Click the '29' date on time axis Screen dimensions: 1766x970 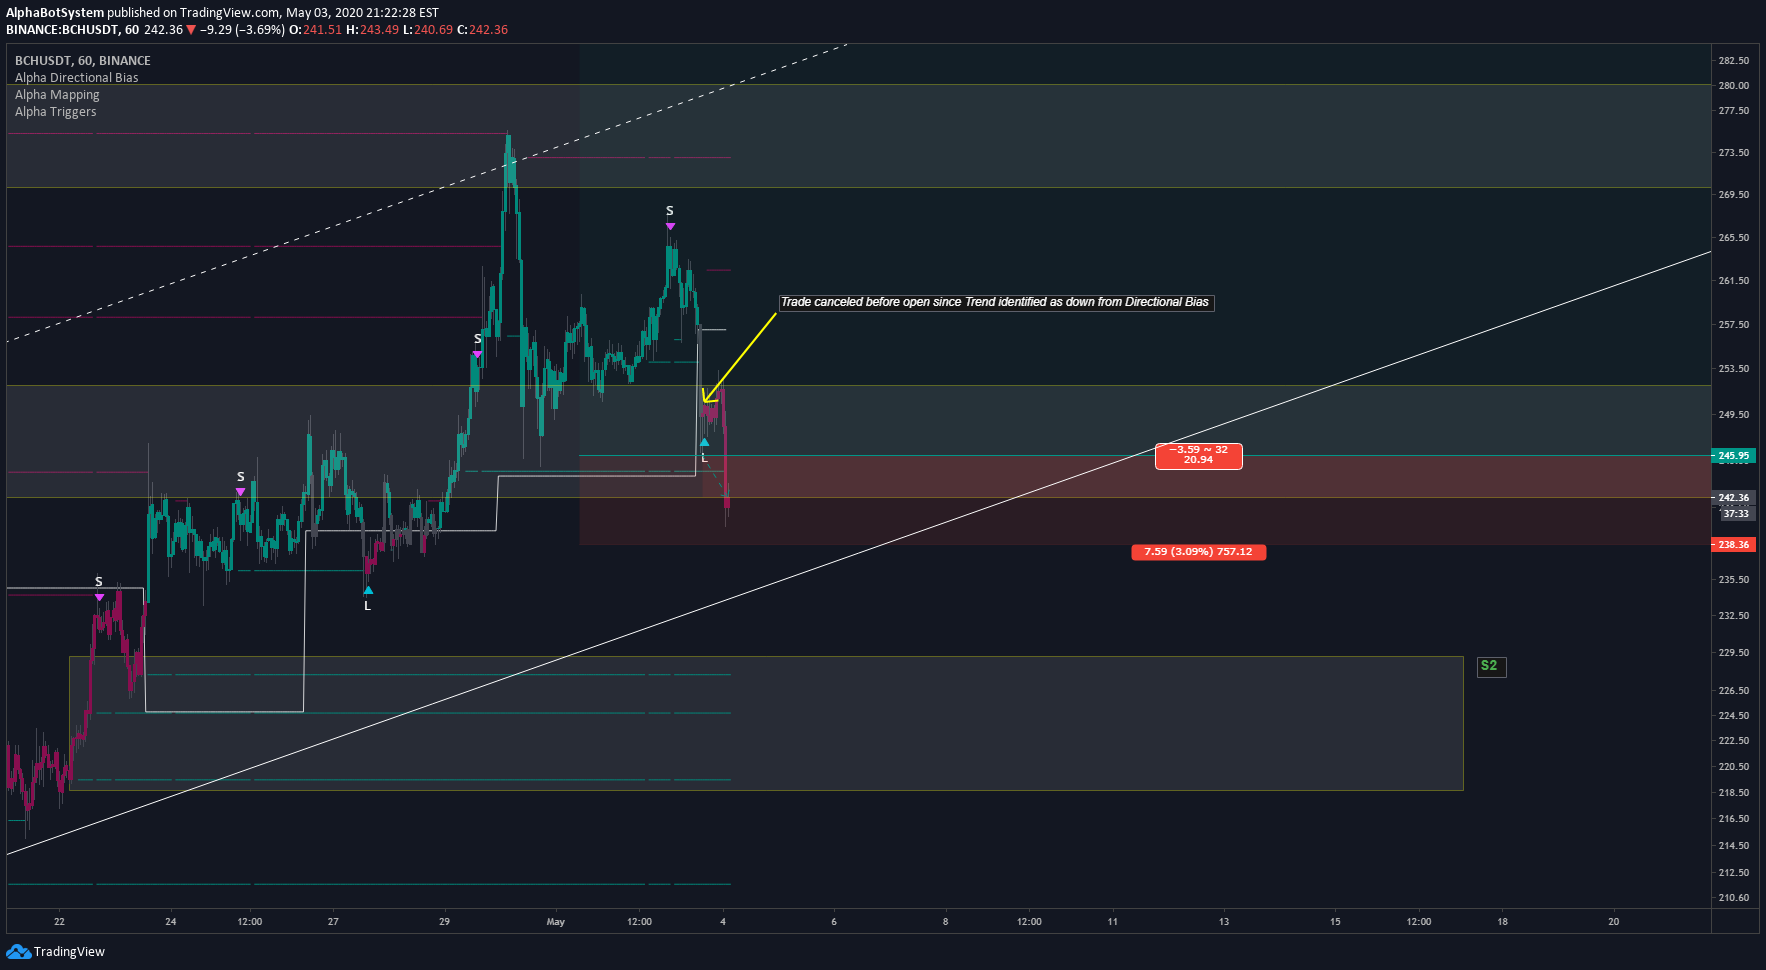(444, 922)
